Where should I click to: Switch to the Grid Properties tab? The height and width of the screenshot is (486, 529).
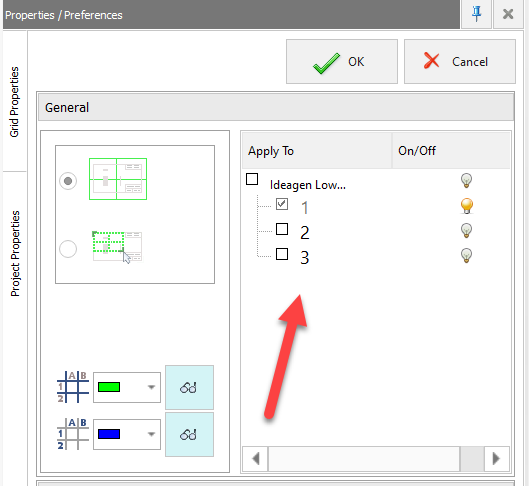click(x=15, y=102)
